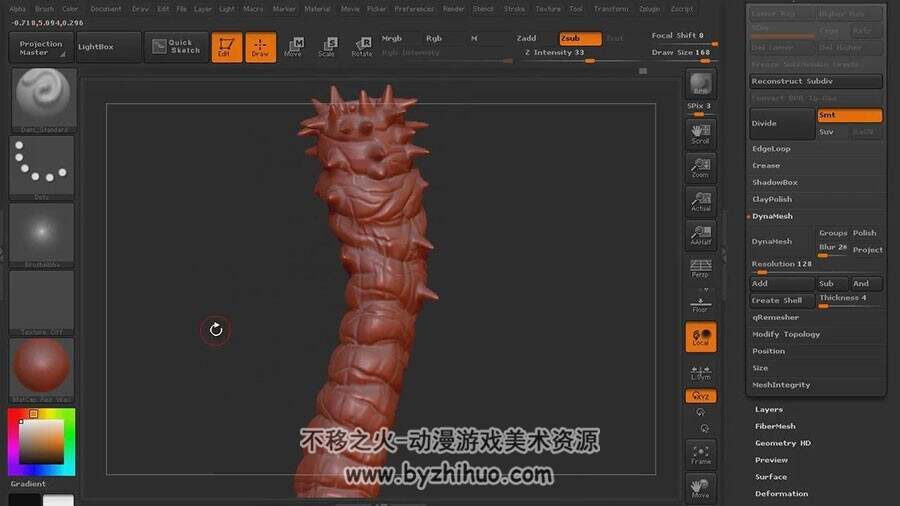Enable the Rgb channel toggle
This screenshot has height=506, width=900.
click(434, 38)
